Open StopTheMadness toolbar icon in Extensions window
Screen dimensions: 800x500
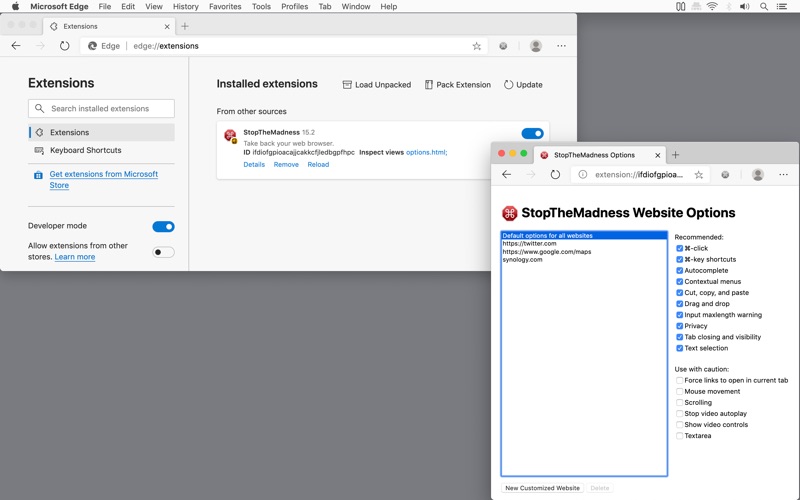503,46
